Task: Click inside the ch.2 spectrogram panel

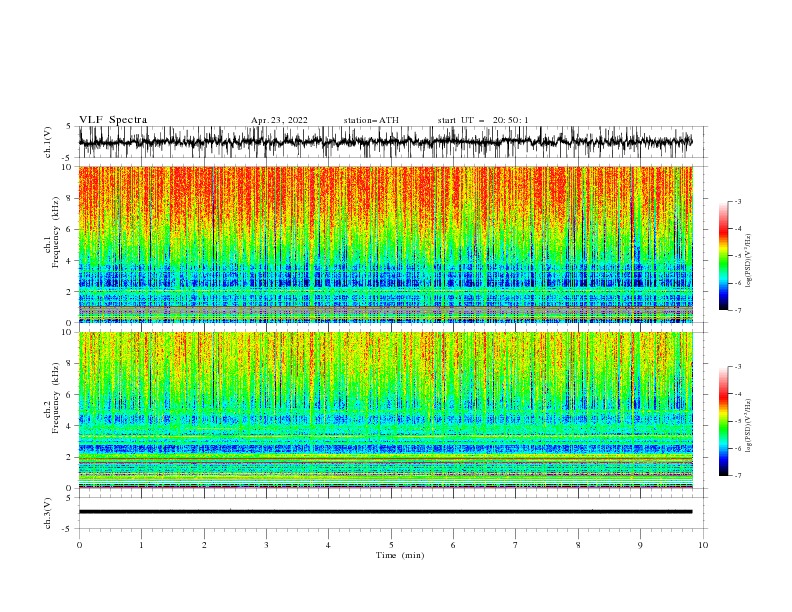Action: tap(385, 410)
